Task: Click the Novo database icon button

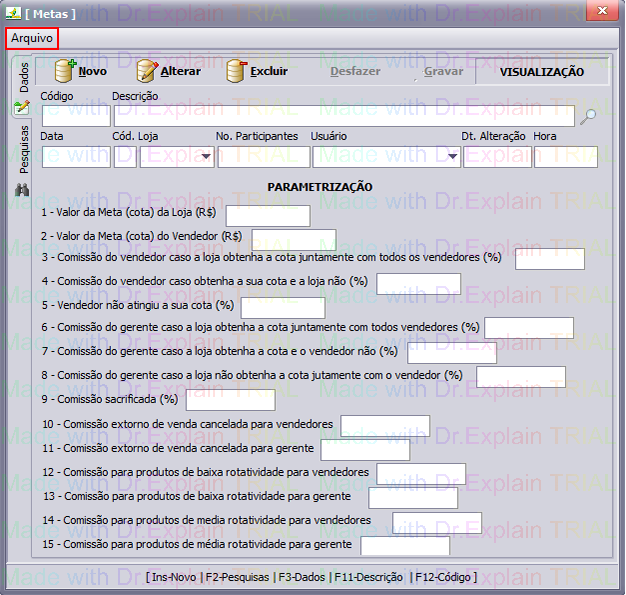Action: click(x=66, y=71)
